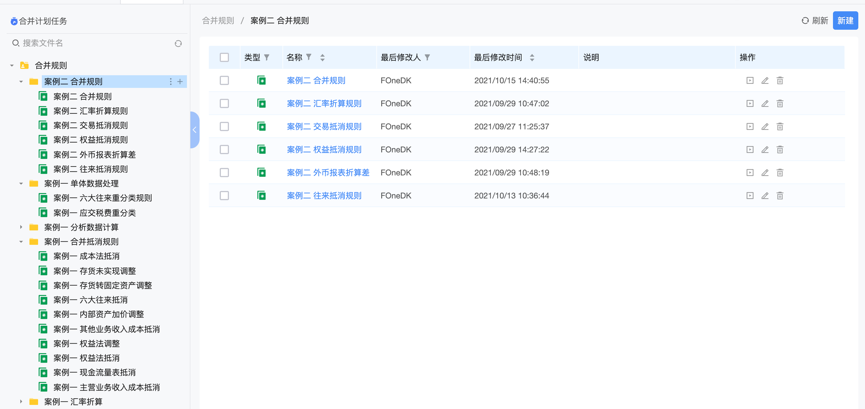Select 案例一 存货转固定资产调整 in tree
This screenshot has height=409, width=865.
point(103,285)
